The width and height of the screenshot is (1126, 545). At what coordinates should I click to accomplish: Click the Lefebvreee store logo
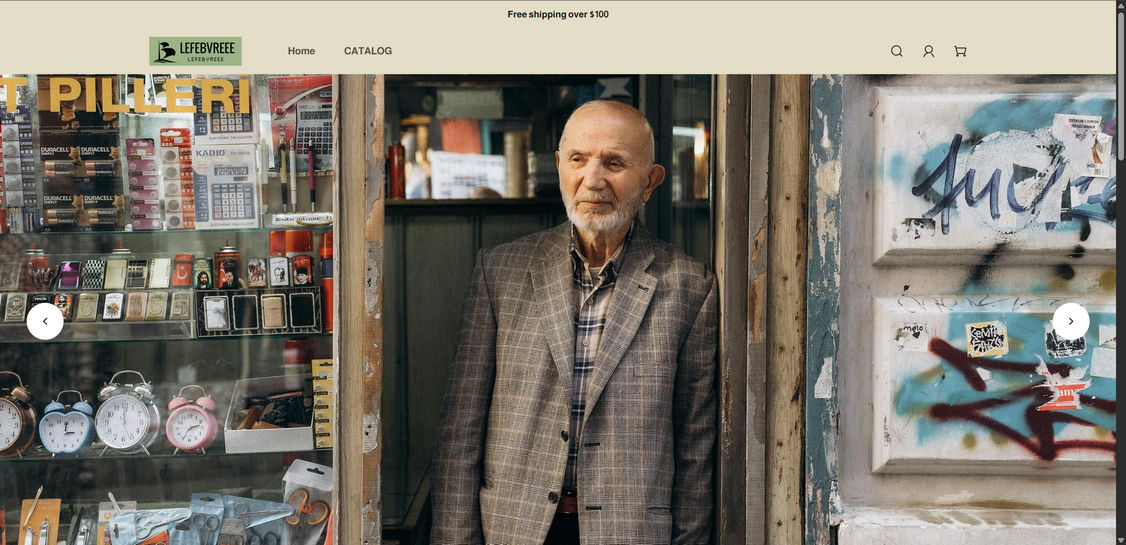coord(195,51)
